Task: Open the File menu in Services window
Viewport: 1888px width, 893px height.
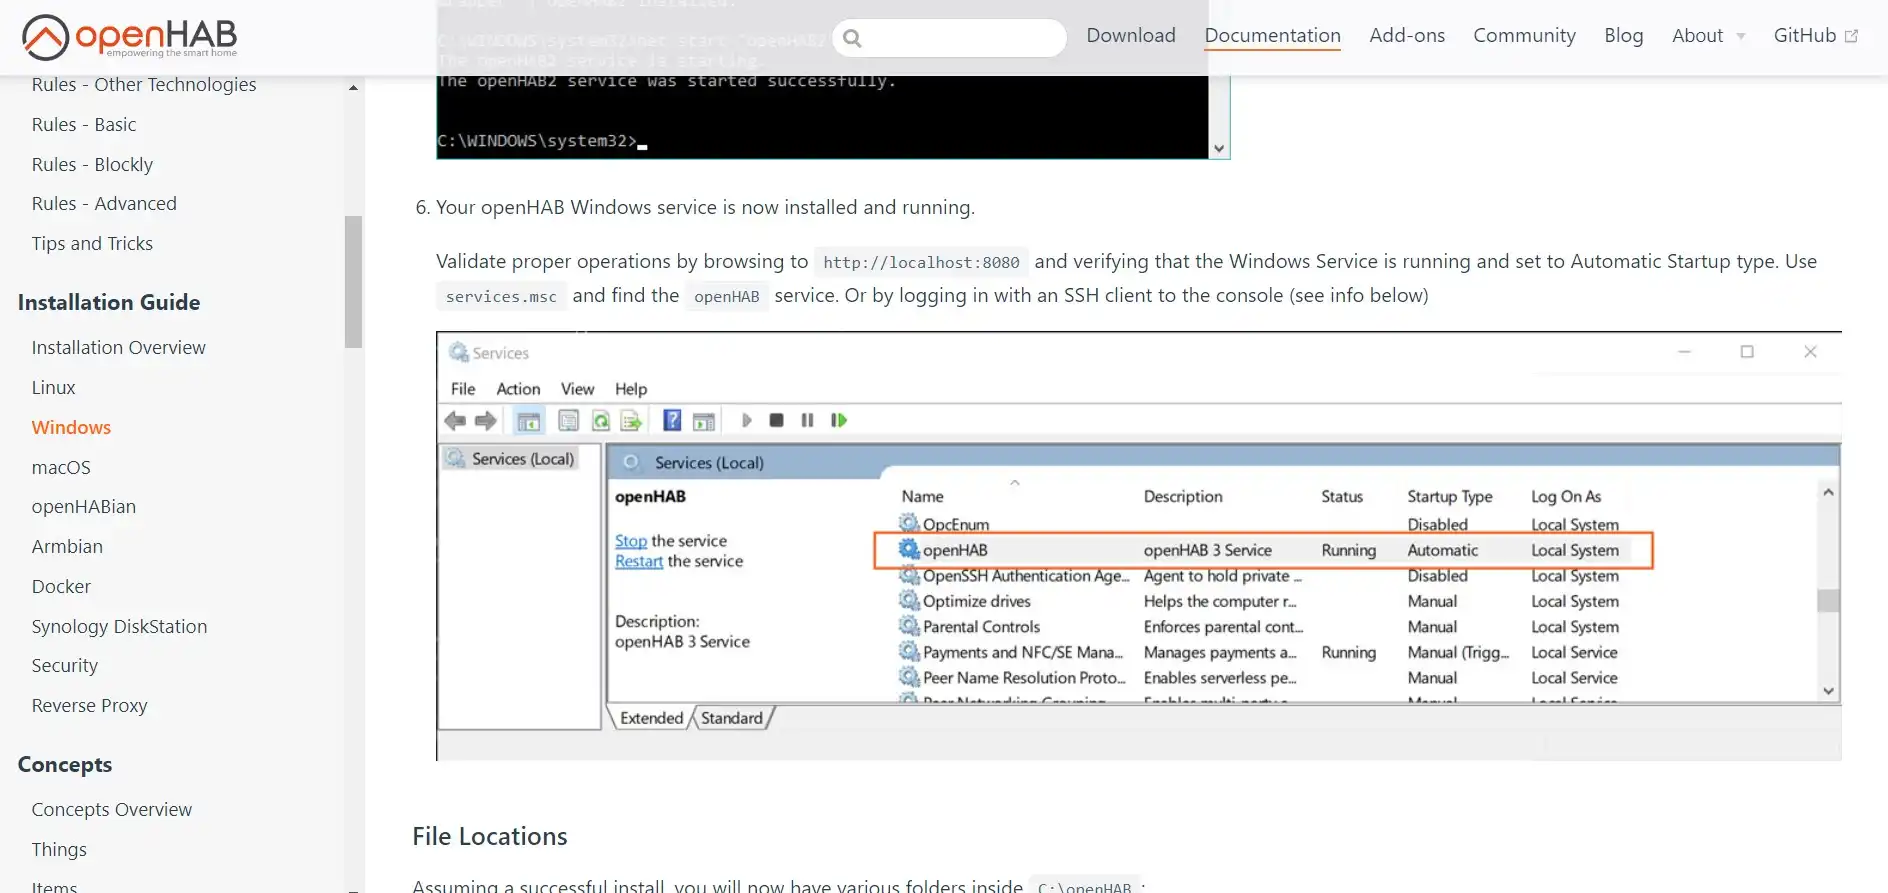Action: 463,388
